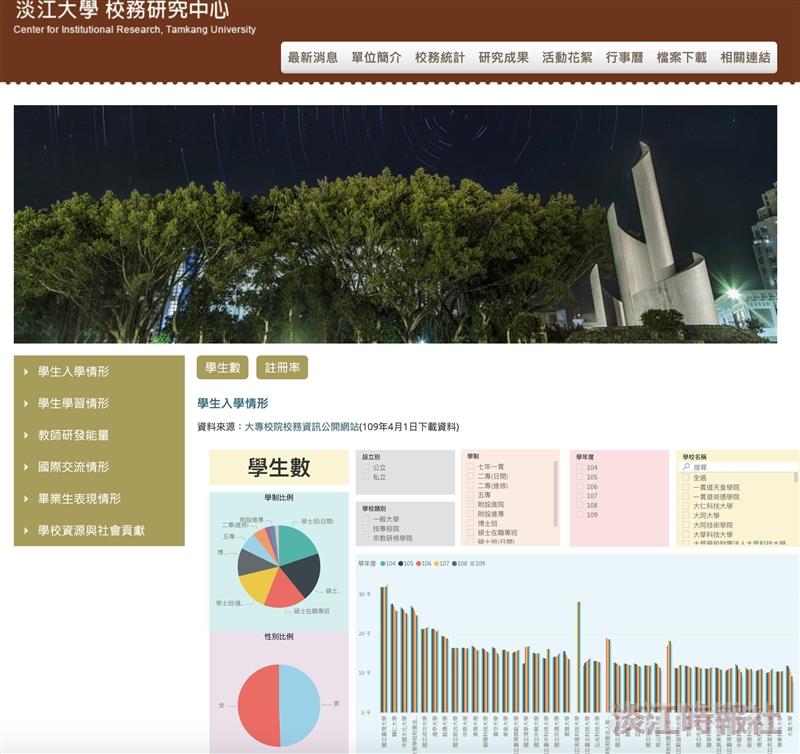The image size is (800, 754).
Task: Click the blue 男 slice of gender pie
Action: click(x=300, y=705)
